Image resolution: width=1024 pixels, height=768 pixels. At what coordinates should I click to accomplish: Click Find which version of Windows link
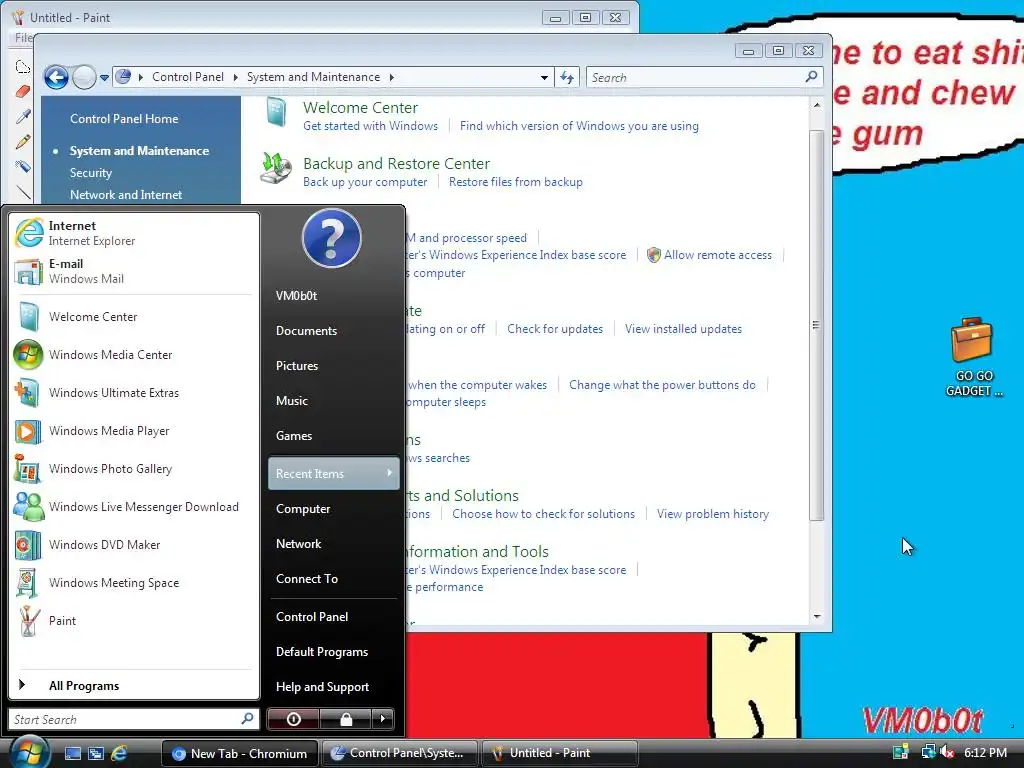coord(579,125)
